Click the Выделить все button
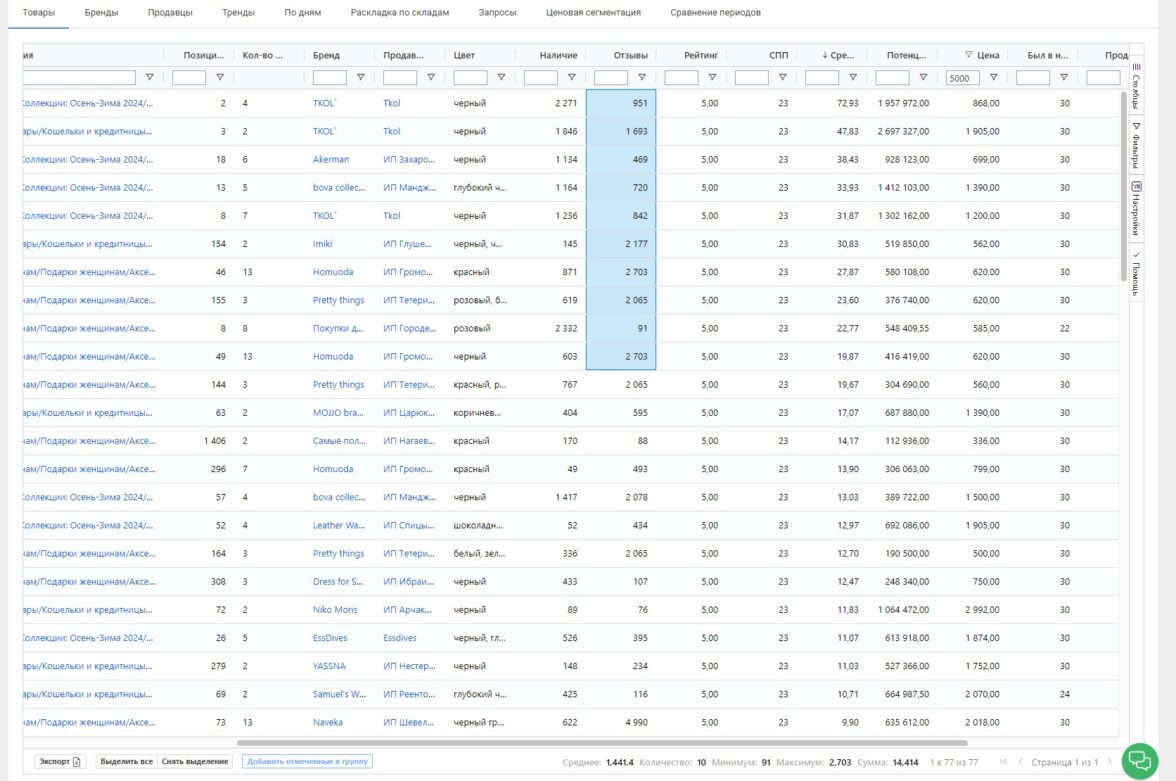The height and width of the screenshot is (781, 1176). point(126,762)
